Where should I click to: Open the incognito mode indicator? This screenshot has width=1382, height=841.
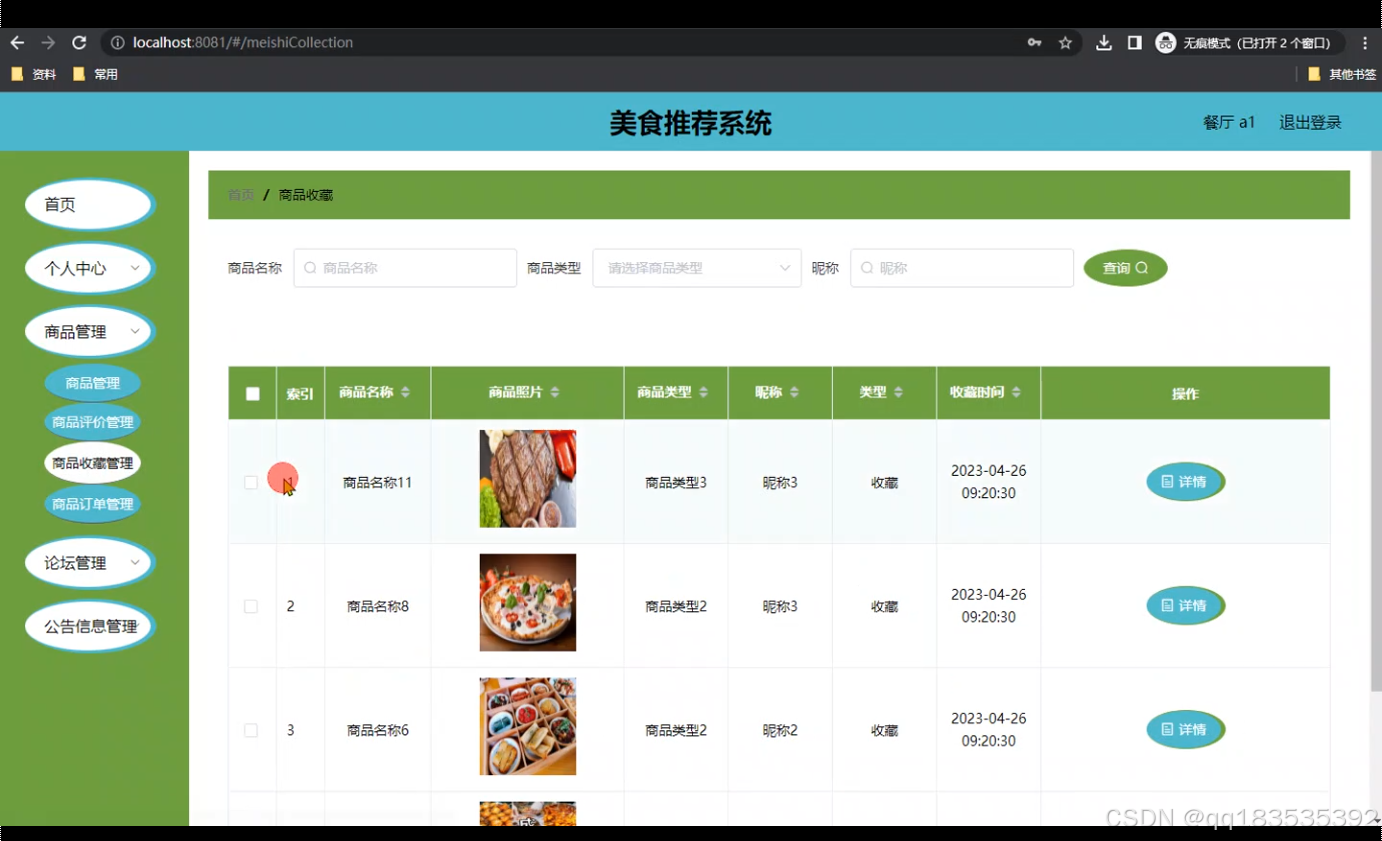1245,43
